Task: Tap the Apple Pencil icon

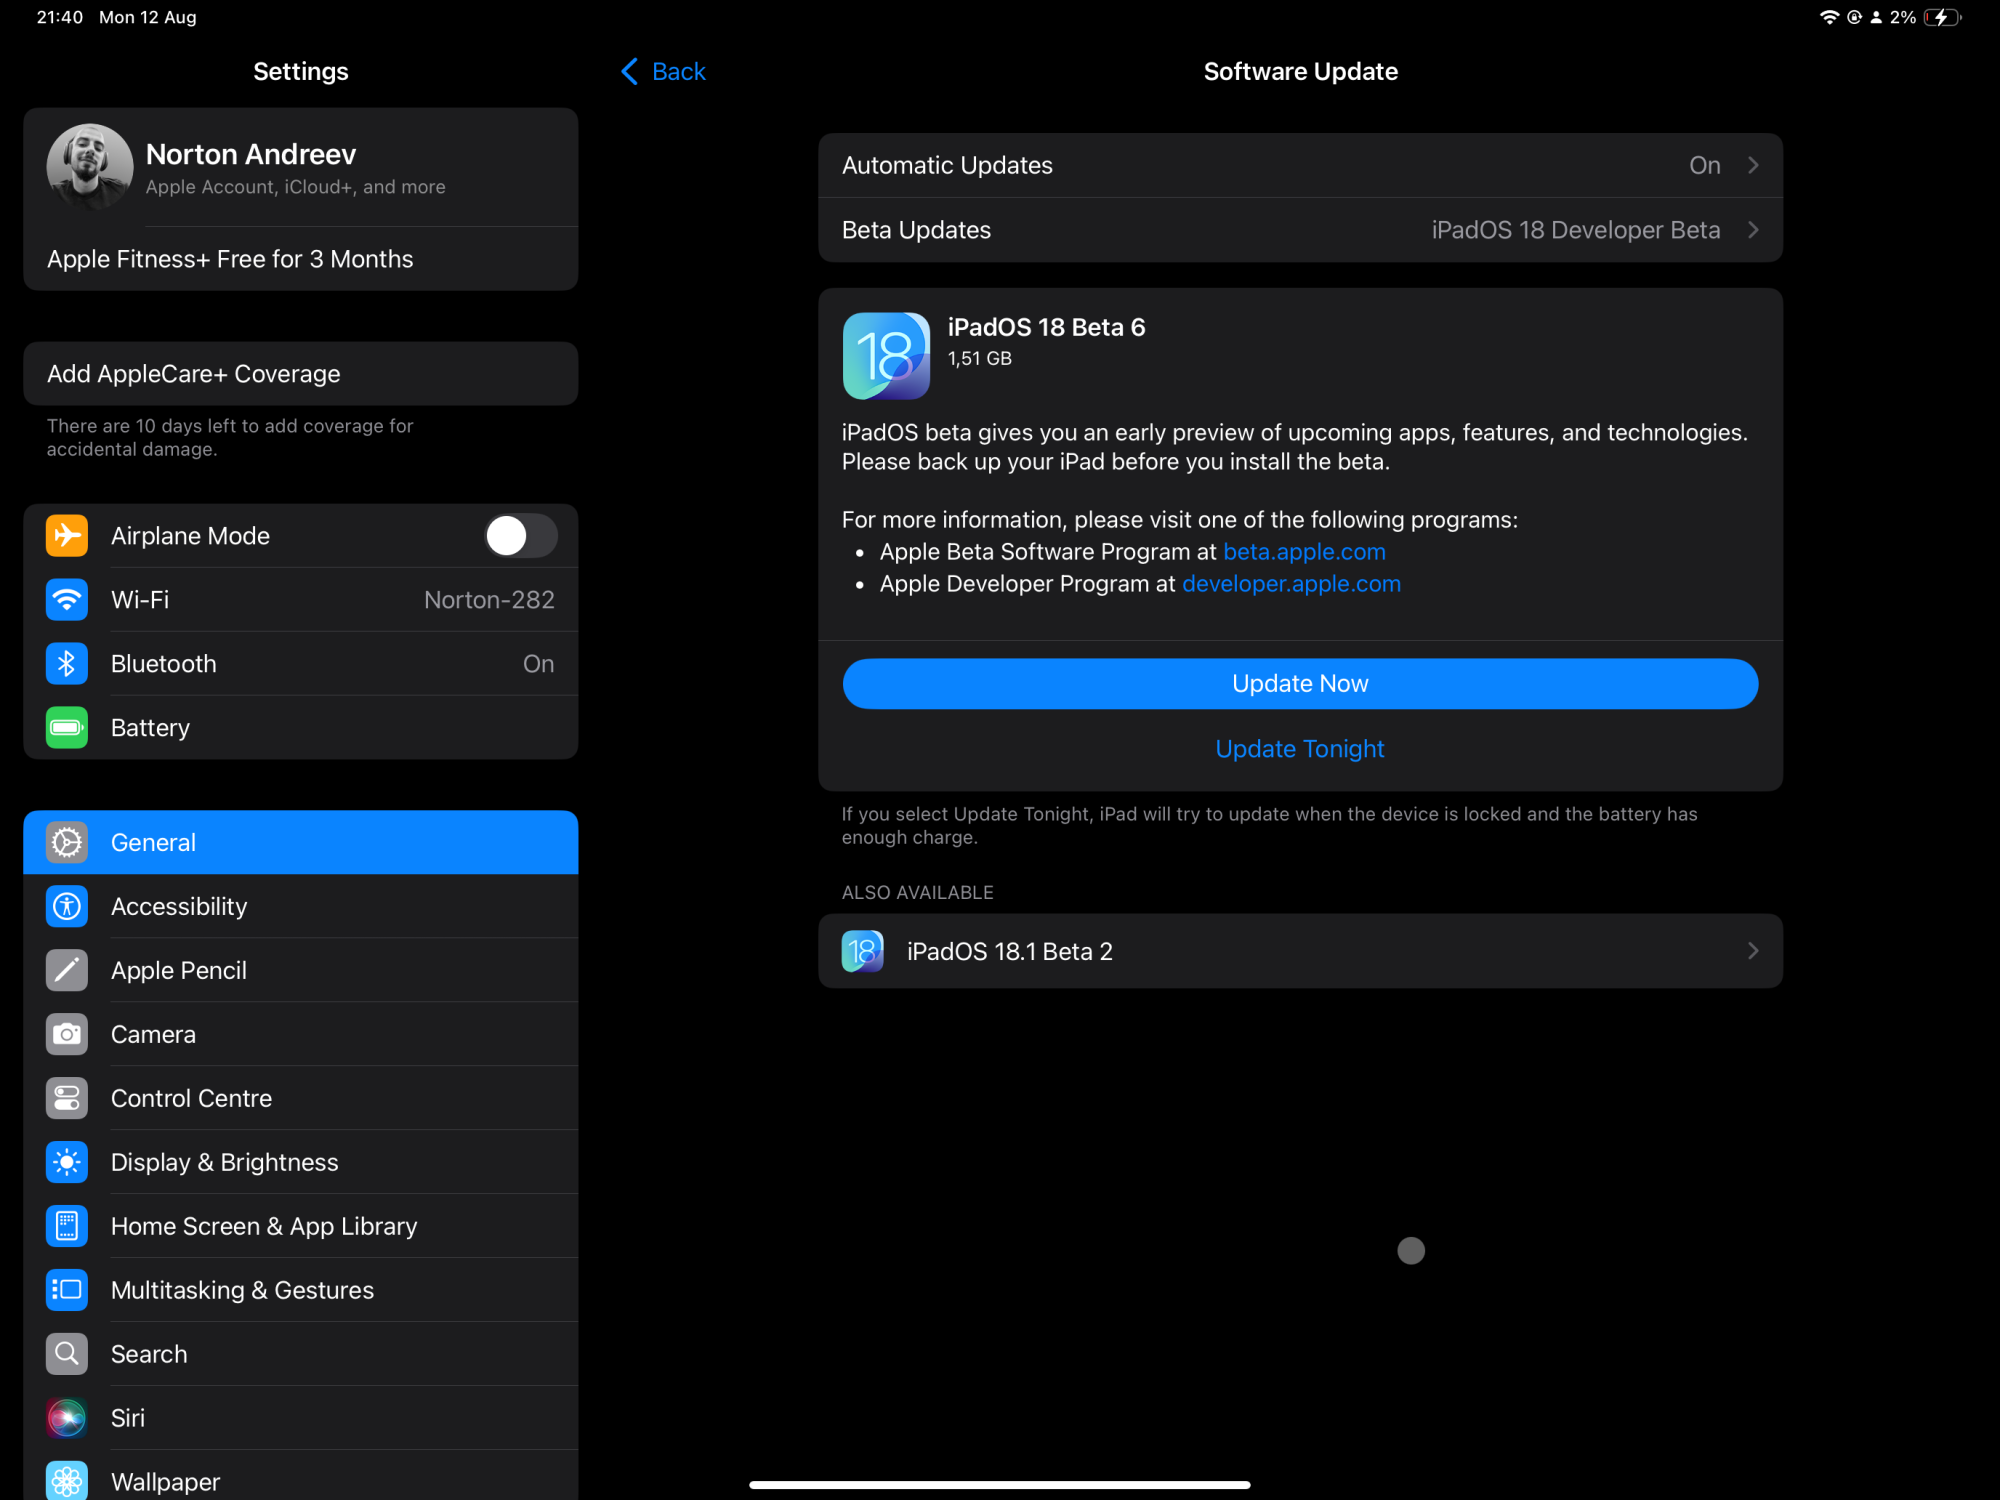Action: [x=67, y=970]
